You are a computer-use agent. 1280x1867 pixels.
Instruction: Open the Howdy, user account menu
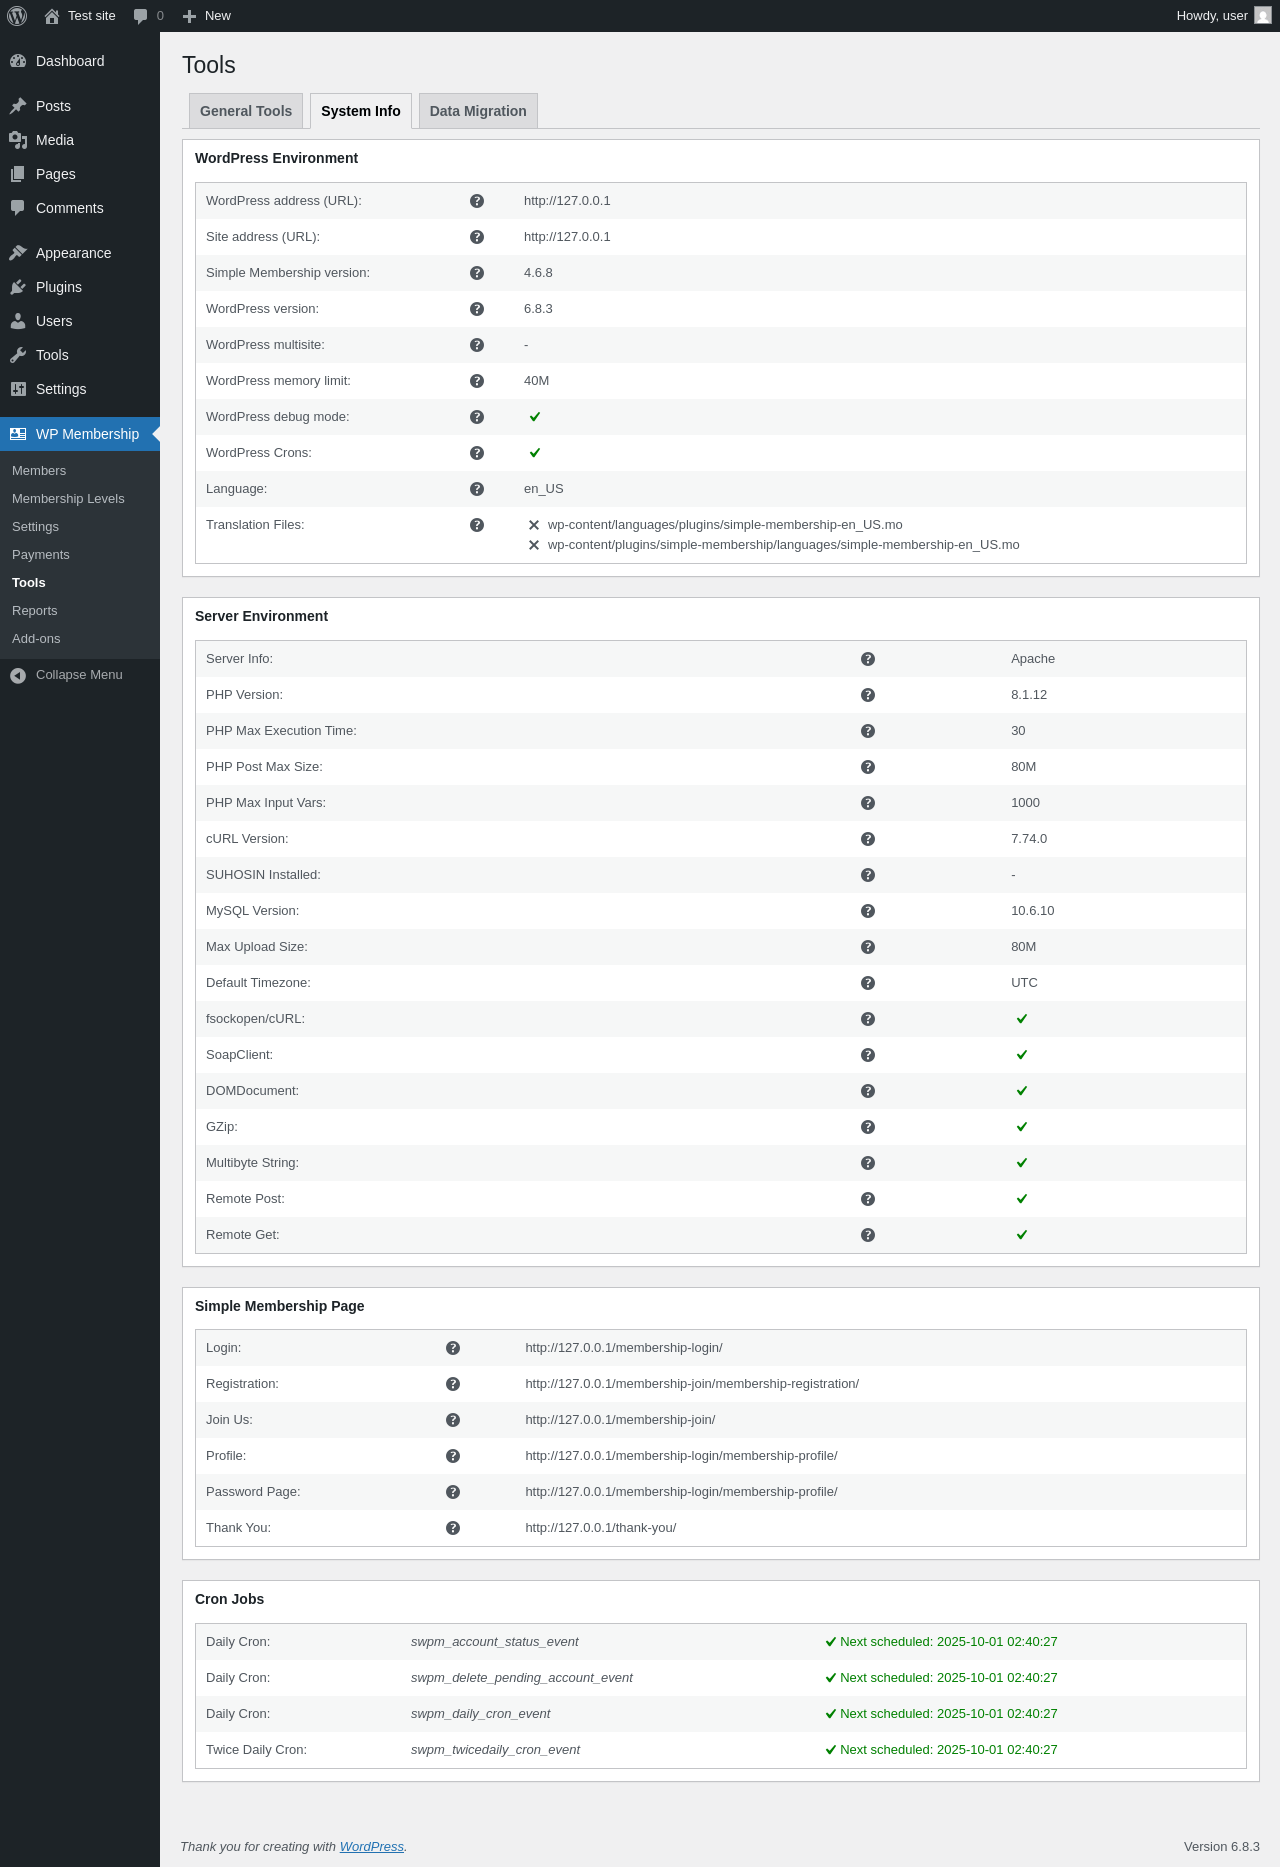(1211, 16)
